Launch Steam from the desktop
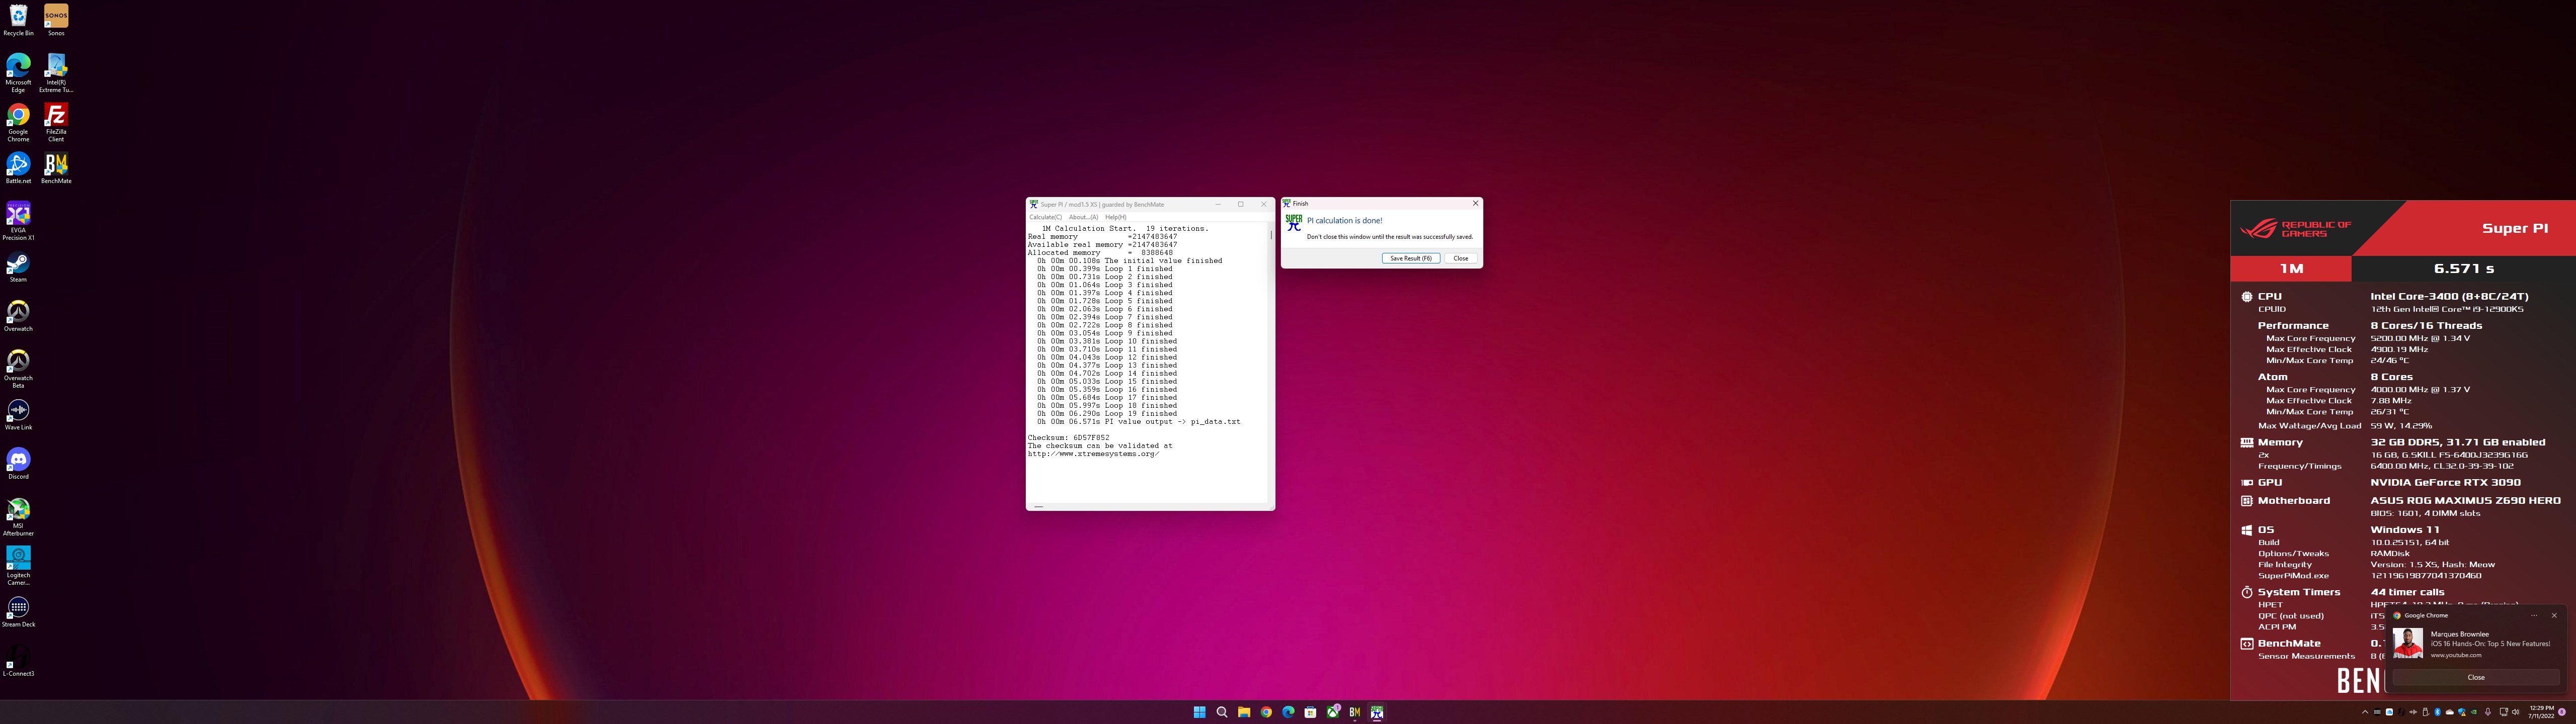This screenshot has width=2576, height=724. 18,267
